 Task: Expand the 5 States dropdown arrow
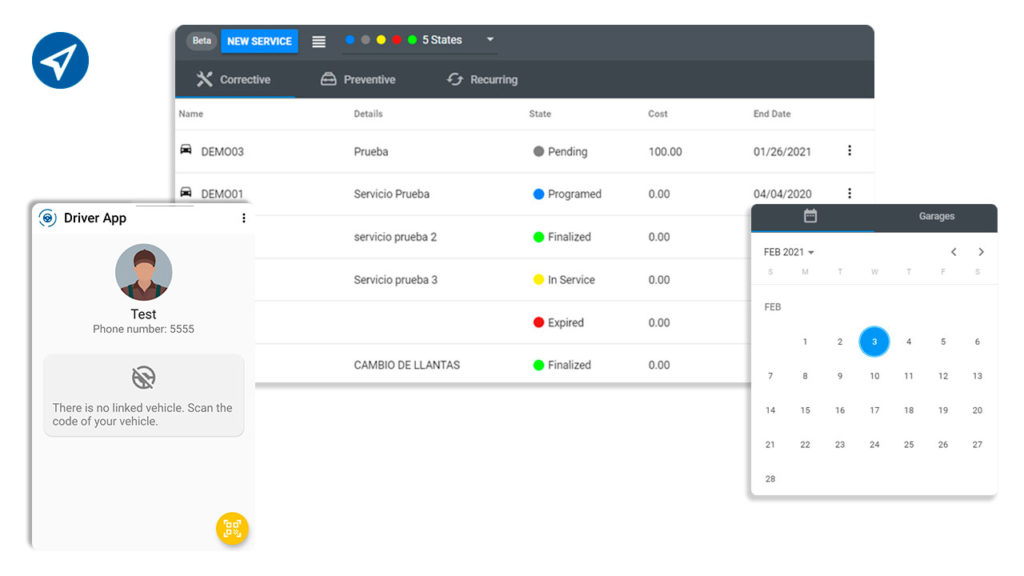[490, 40]
